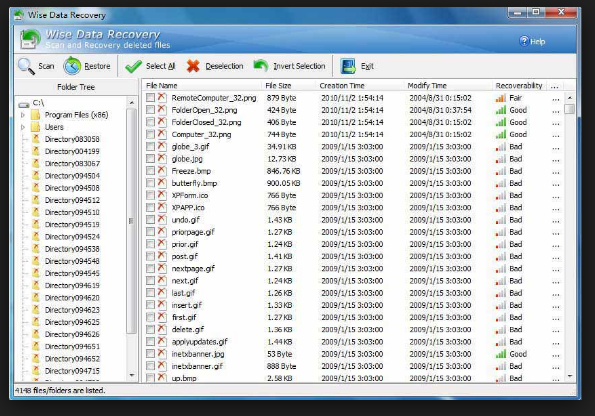Expand the Program Files (x86) tree node

[x=23, y=115]
